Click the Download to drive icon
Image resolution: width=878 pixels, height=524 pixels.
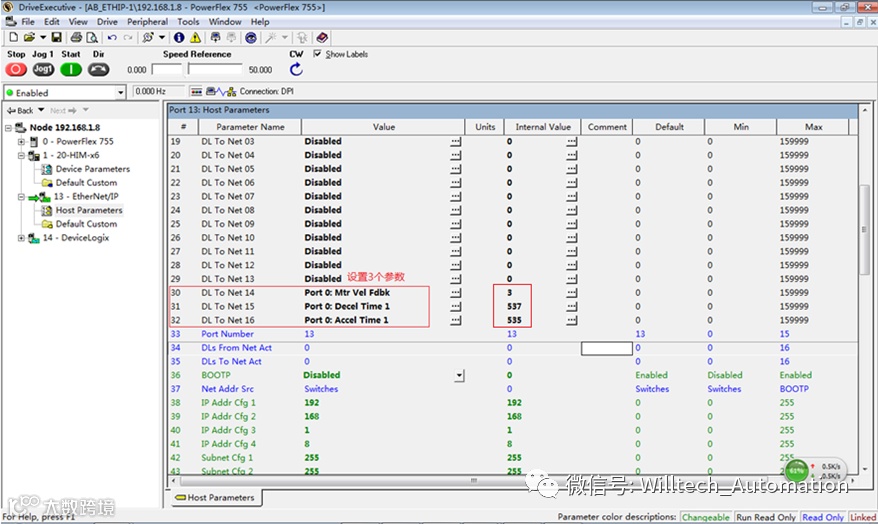[215, 38]
